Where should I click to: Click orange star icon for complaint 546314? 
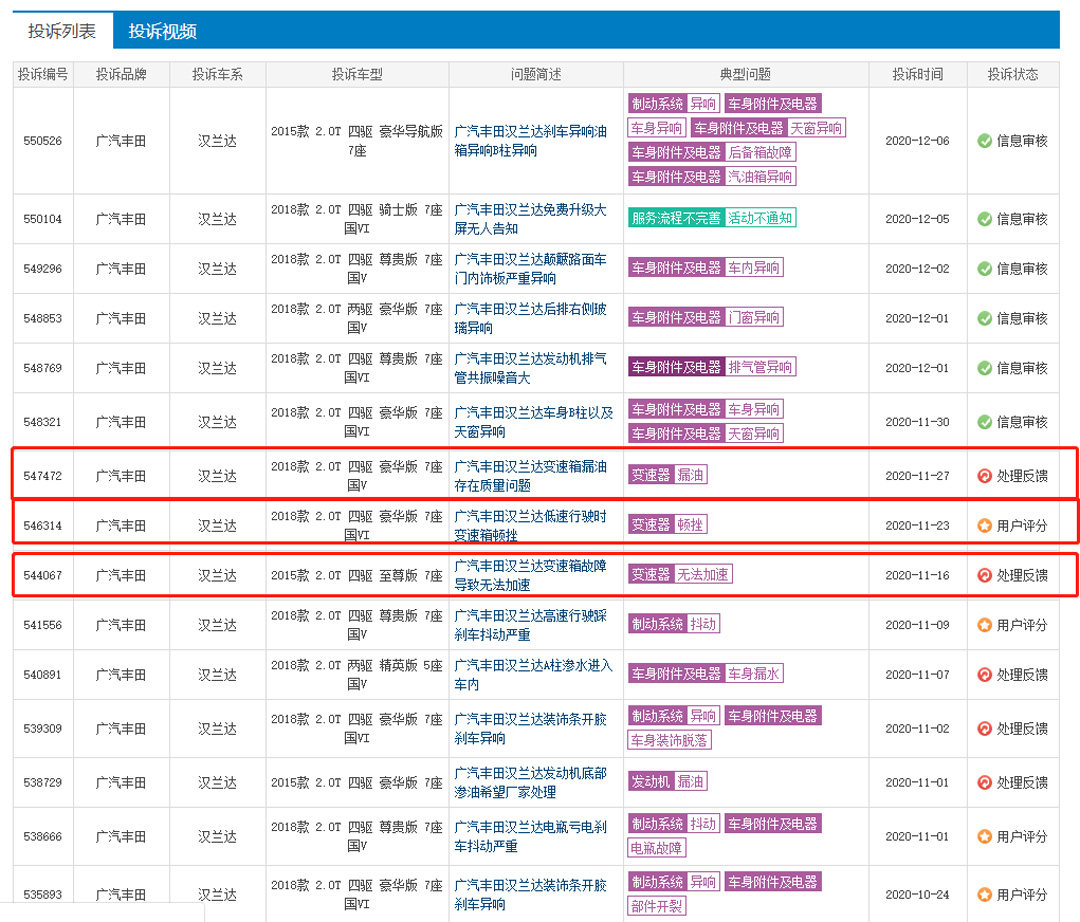[x=984, y=526]
